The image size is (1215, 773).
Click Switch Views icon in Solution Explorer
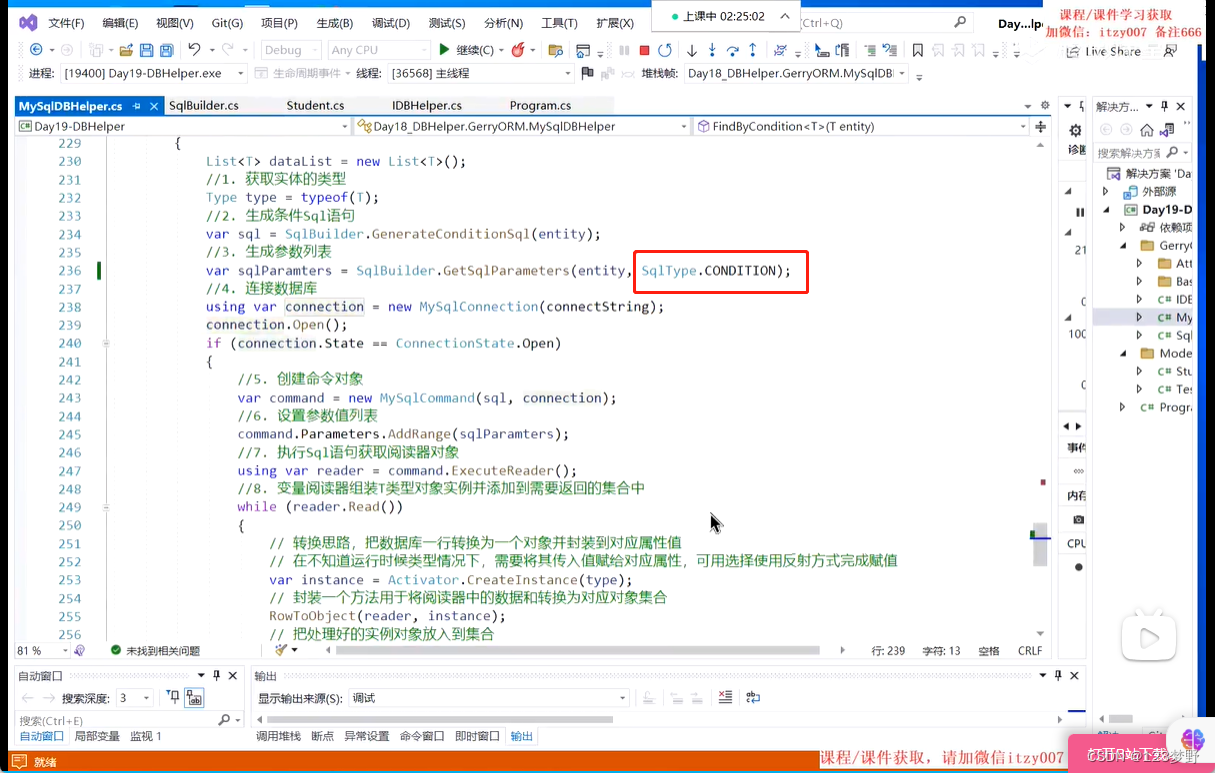(1166, 130)
